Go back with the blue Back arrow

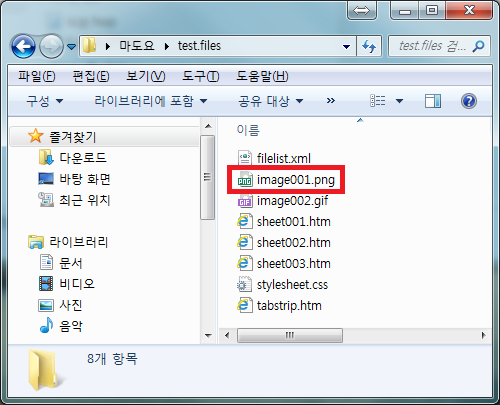tap(23, 46)
